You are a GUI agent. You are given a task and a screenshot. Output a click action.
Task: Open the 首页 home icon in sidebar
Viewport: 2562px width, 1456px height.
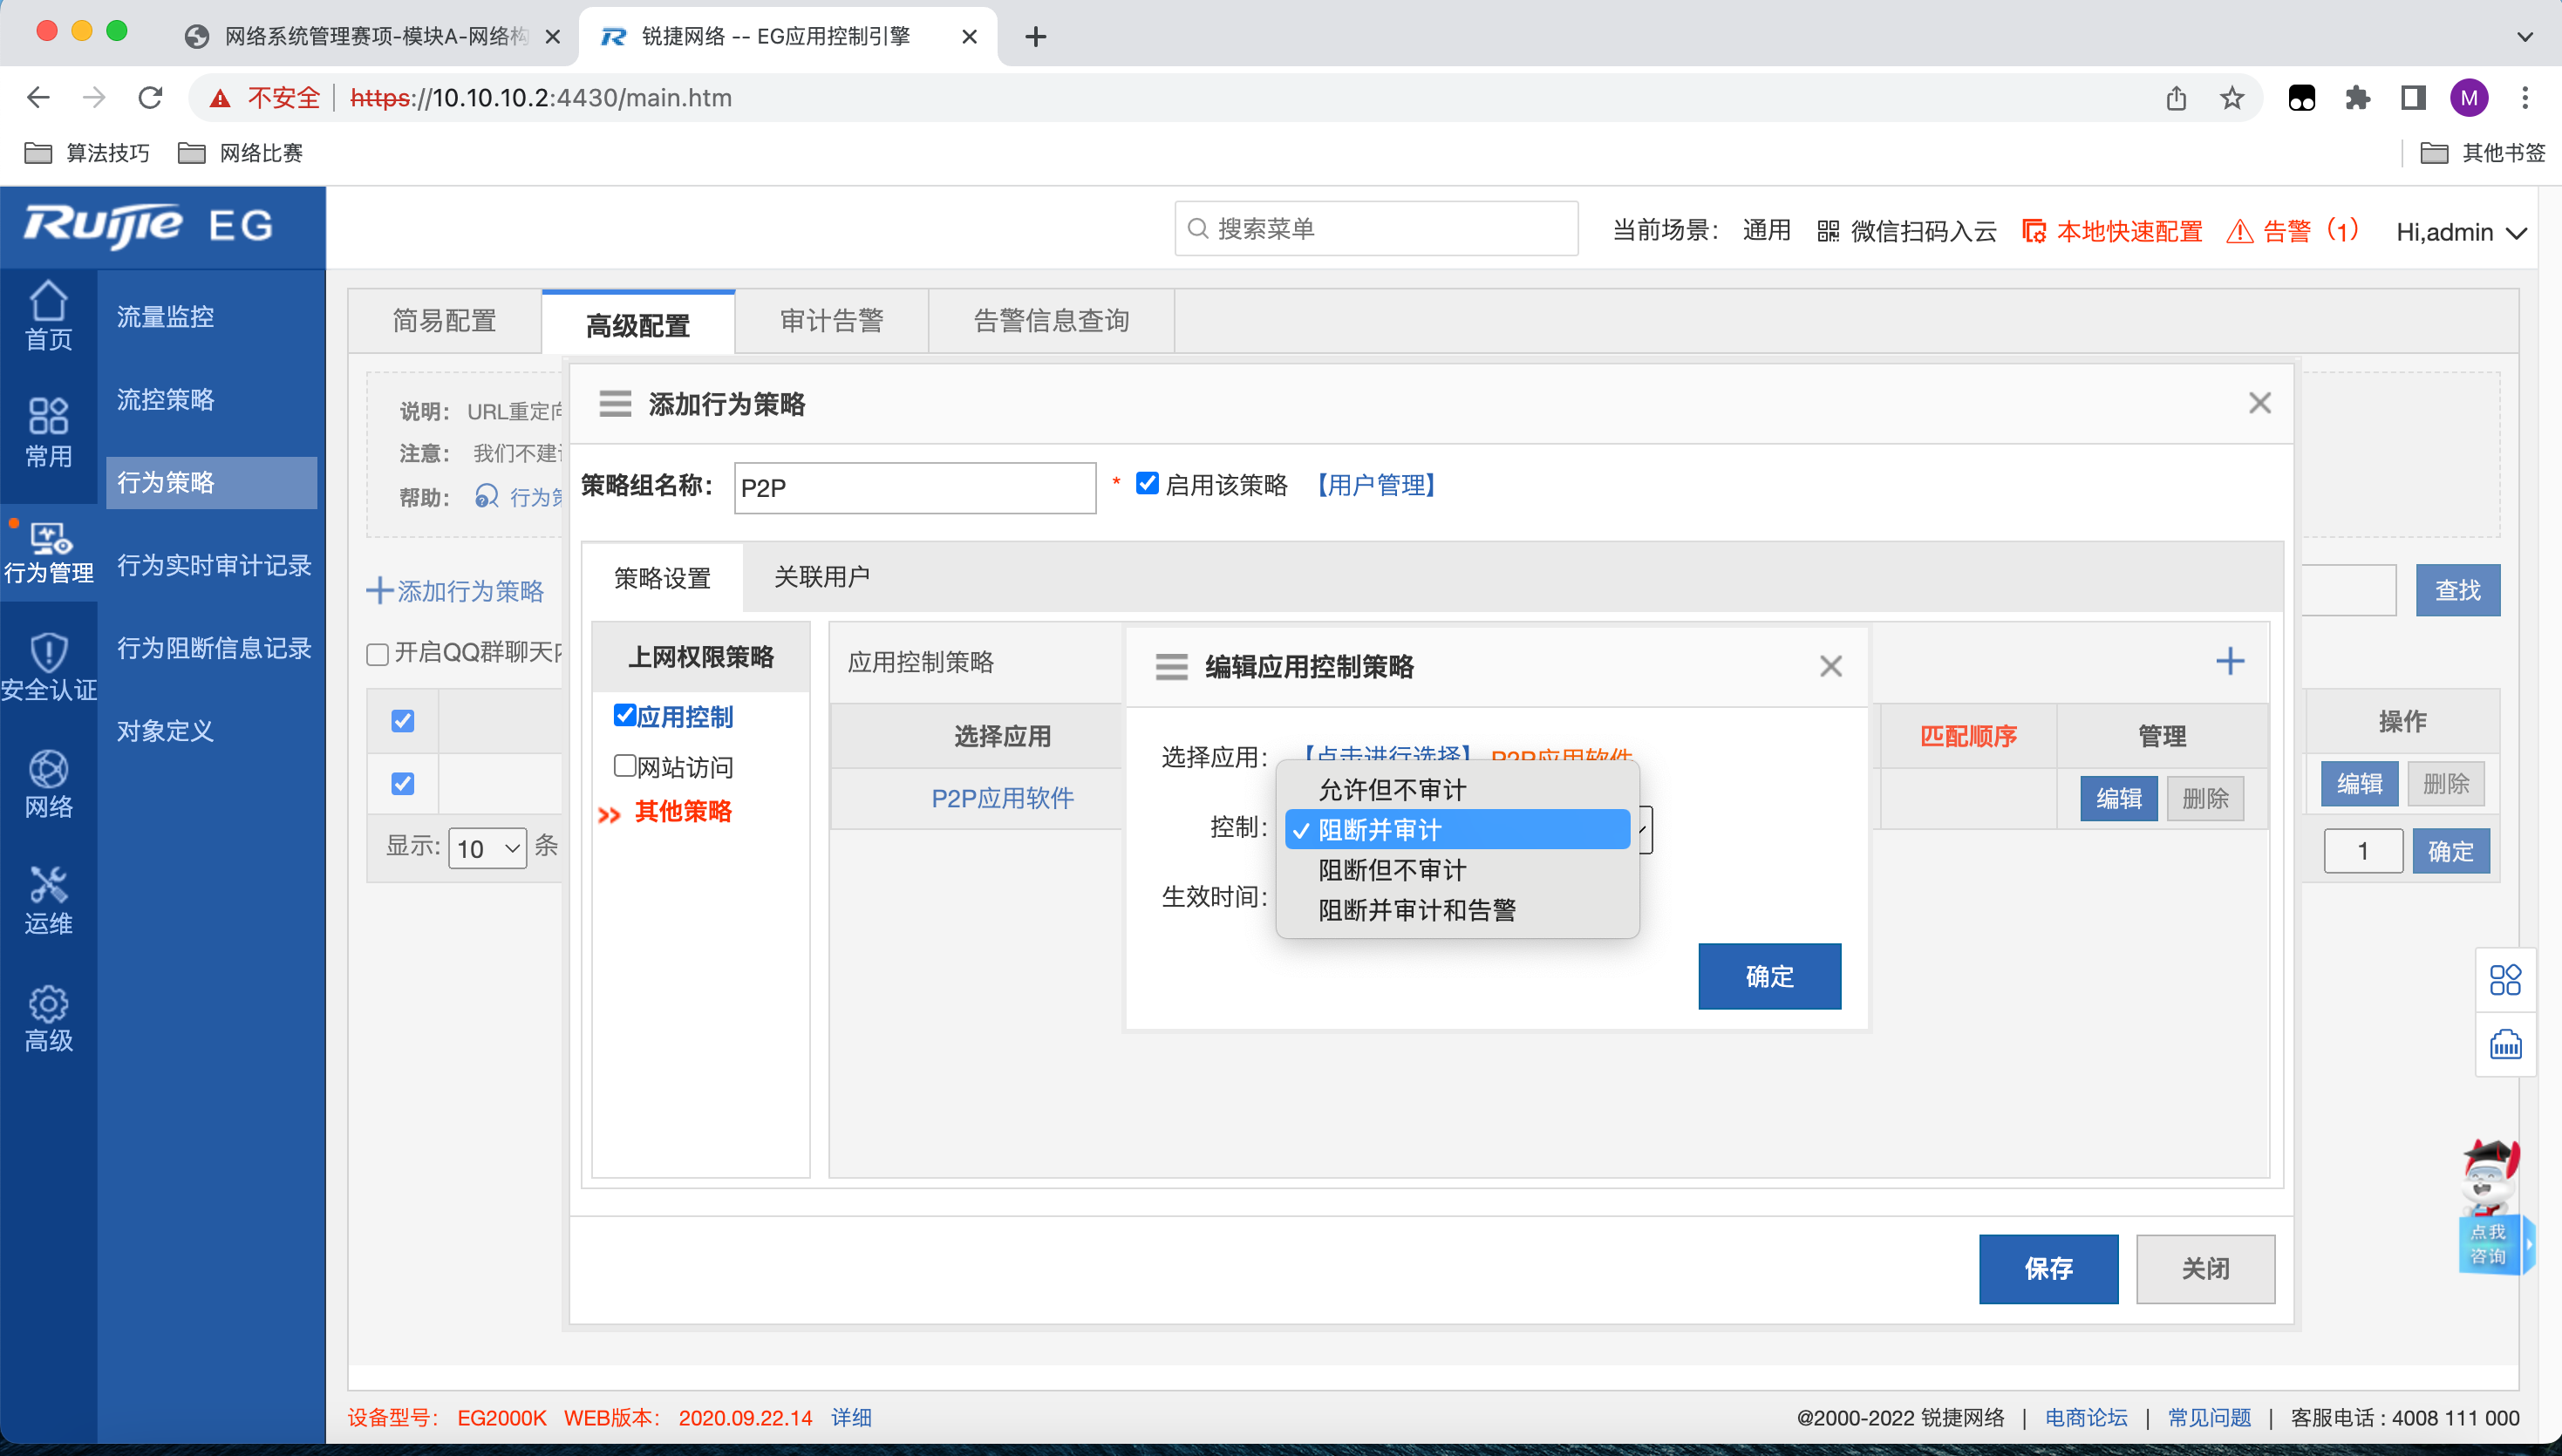48,314
